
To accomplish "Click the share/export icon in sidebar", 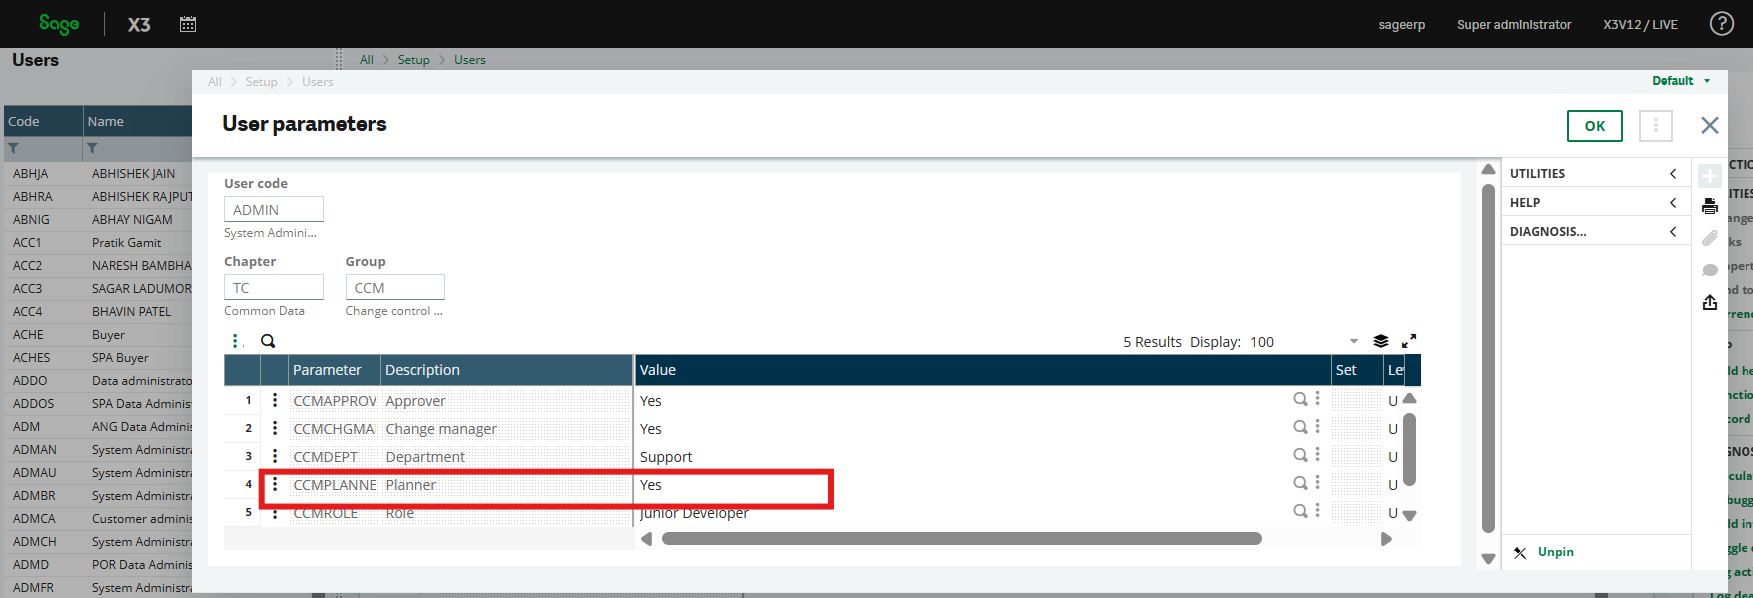I will (x=1710, y=302).
